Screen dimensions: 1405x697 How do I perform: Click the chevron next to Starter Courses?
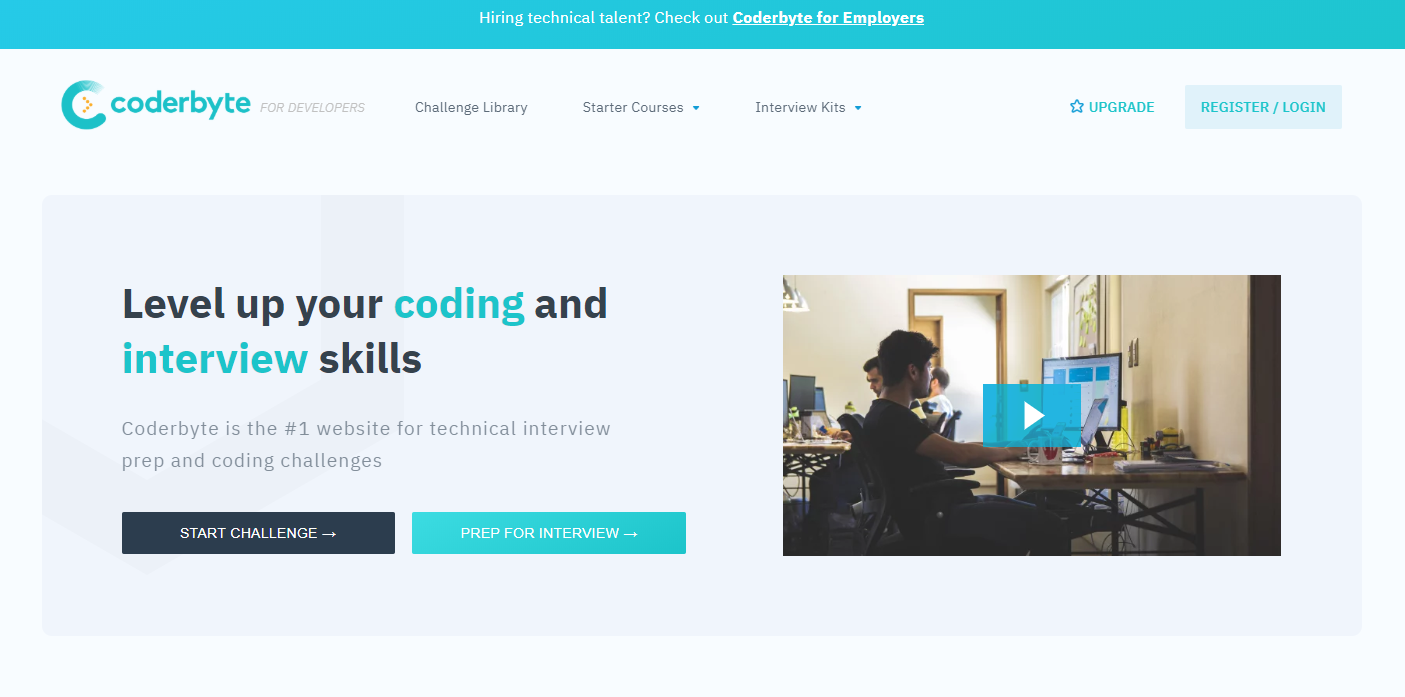pos(697,108)
